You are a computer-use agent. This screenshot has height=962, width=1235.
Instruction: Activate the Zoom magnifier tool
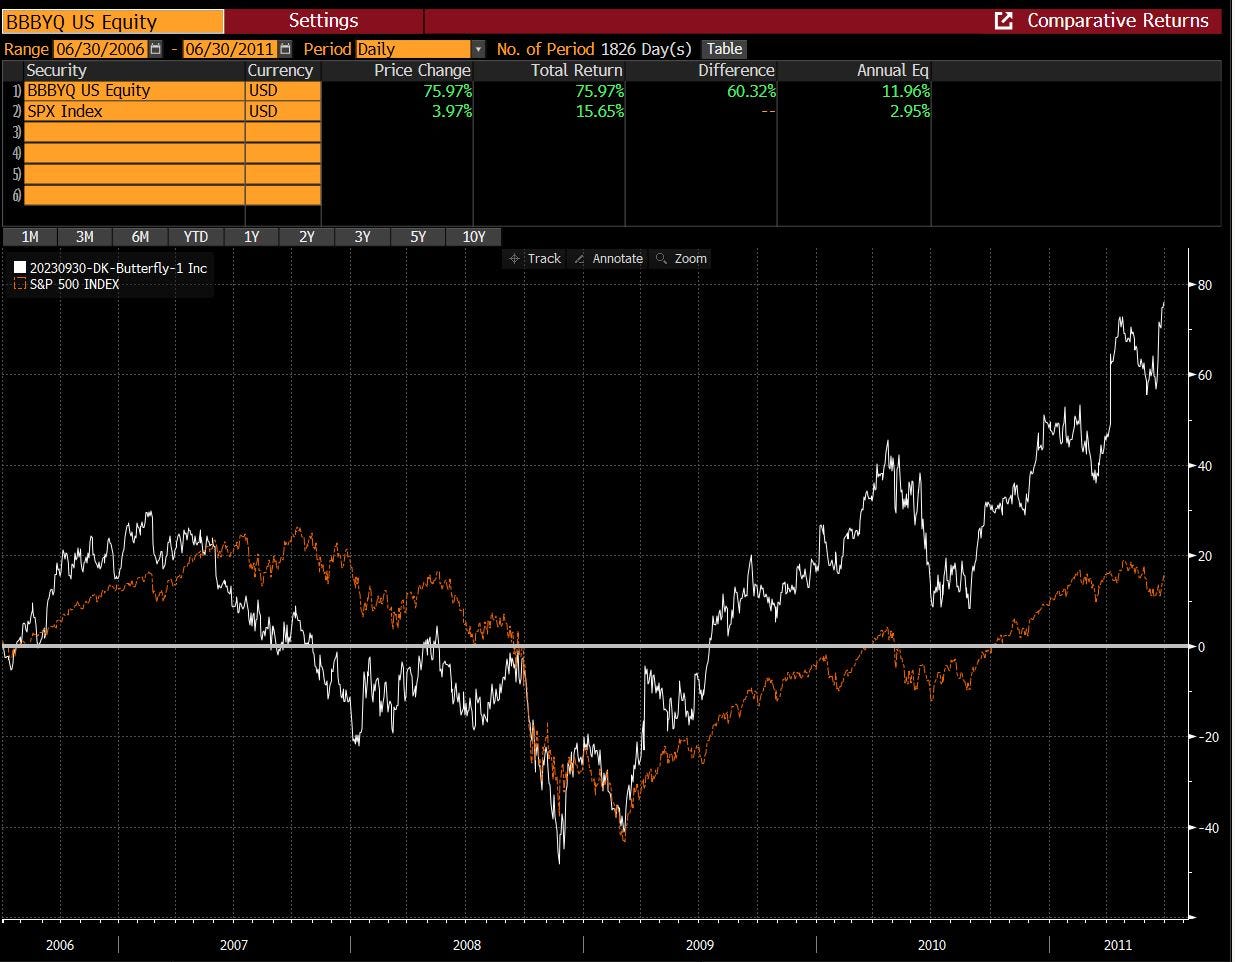pyautogui.click(x=680, y=258)
